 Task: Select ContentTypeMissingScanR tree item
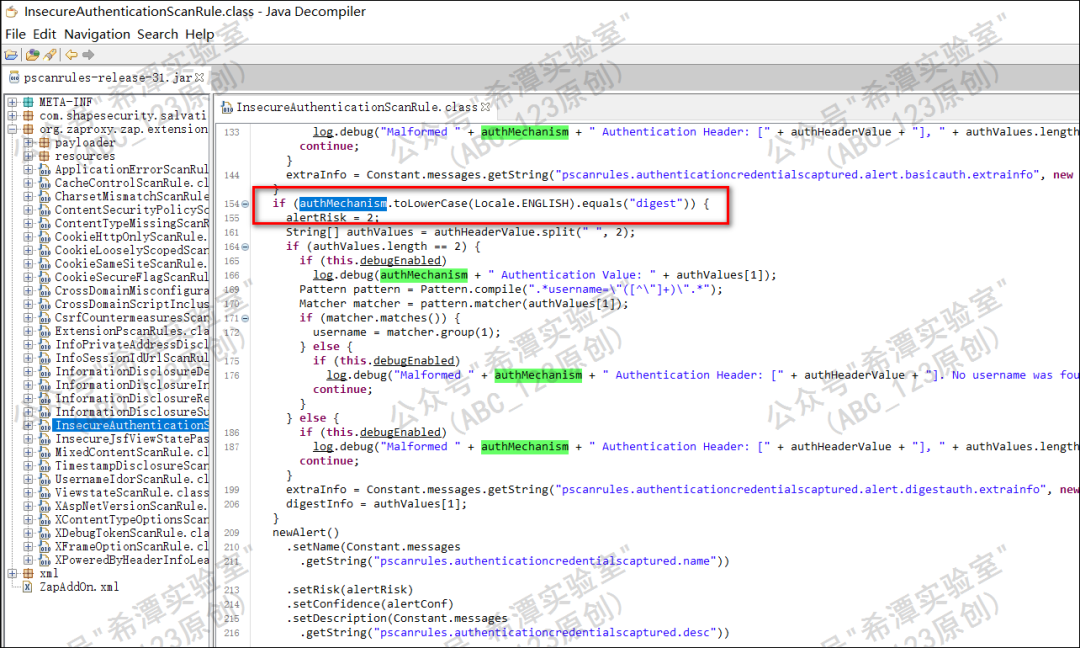click(x=131, y=223)
